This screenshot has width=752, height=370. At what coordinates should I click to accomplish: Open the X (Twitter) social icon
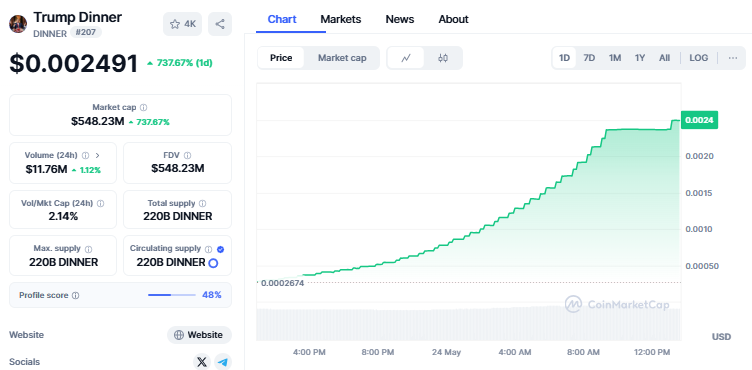coord(202,362)
